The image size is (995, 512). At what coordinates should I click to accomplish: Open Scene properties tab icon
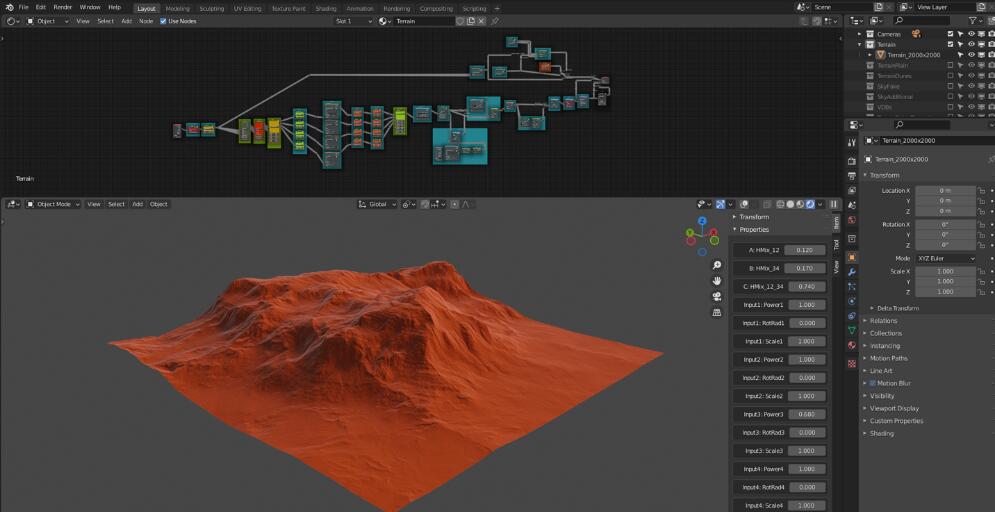(852, 205)
